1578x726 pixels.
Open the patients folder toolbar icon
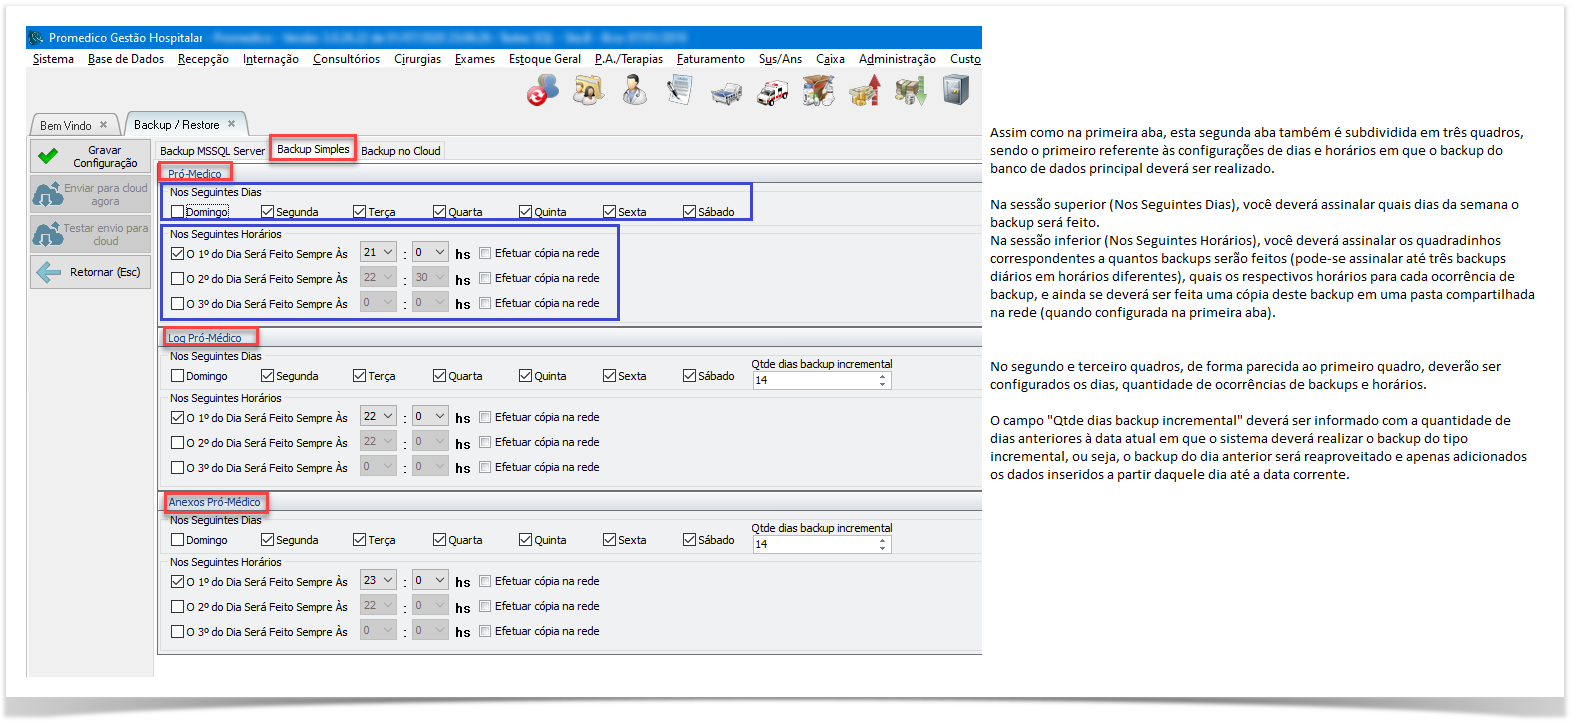(x=588, y=91)
